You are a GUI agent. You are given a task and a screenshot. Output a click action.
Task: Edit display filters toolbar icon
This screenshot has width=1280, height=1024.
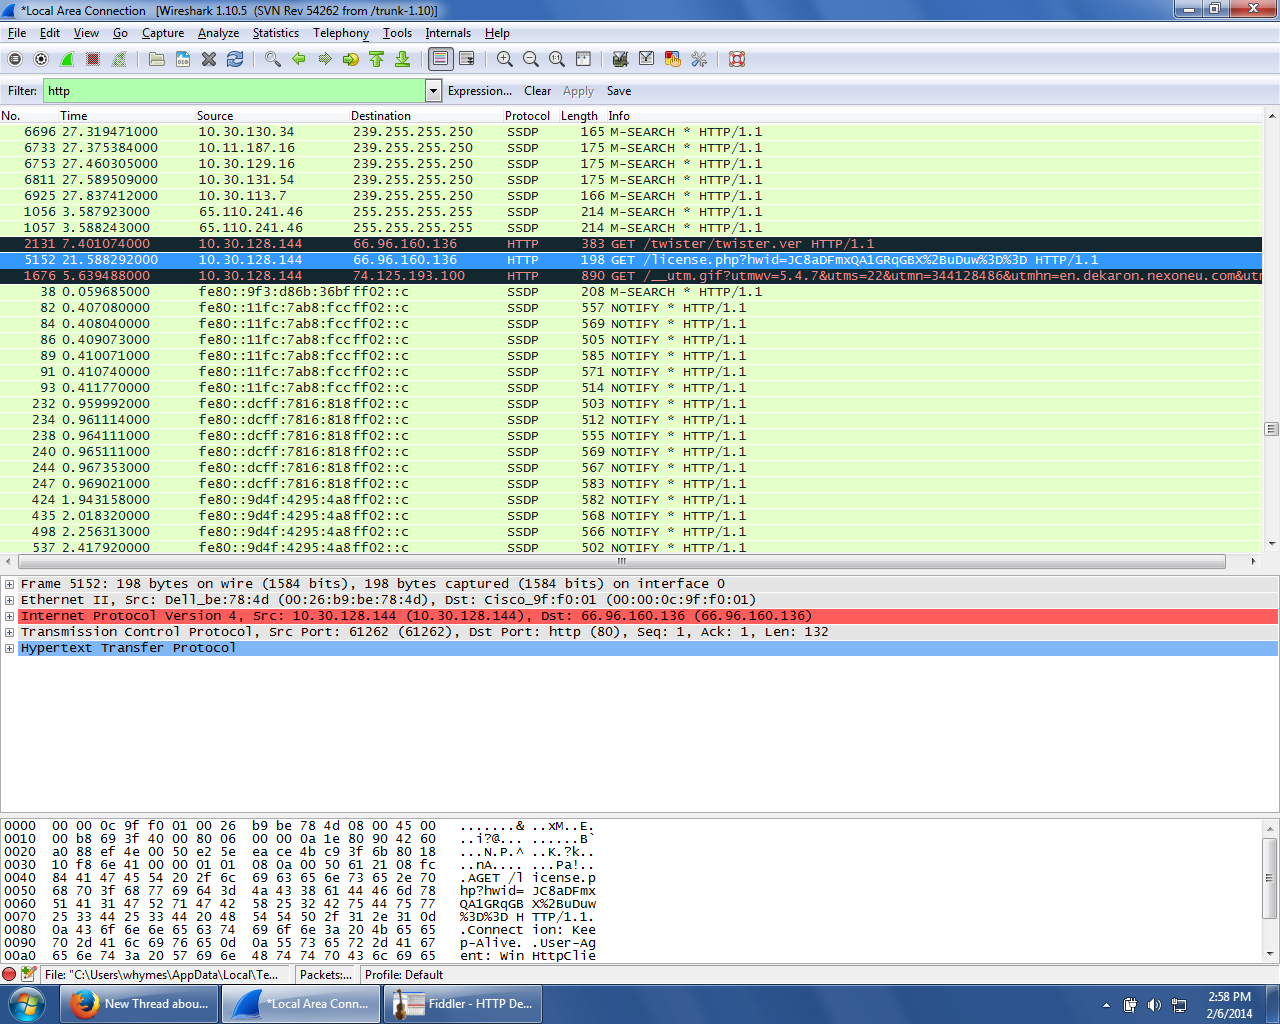pos(647,59)
